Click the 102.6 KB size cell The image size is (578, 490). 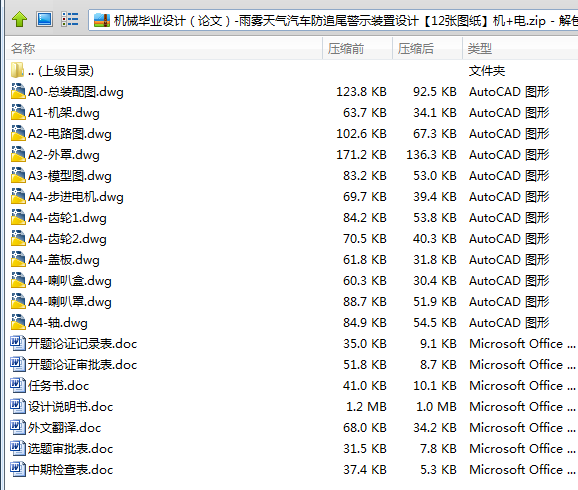coord(361,133)
